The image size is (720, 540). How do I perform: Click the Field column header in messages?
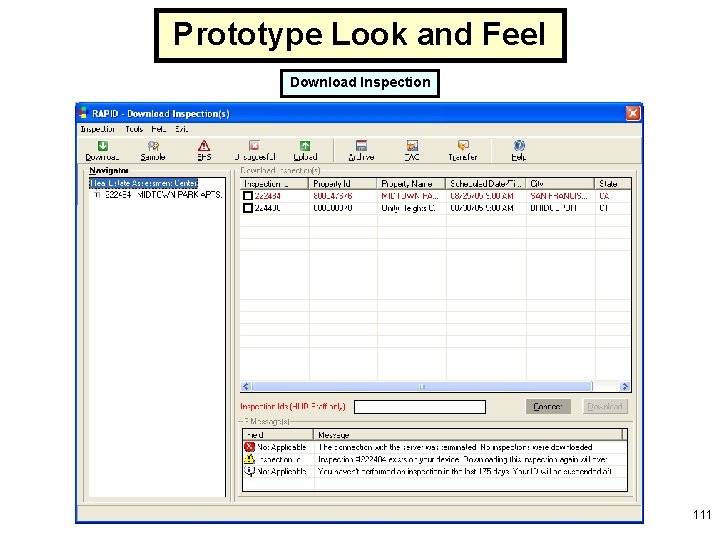278,435
